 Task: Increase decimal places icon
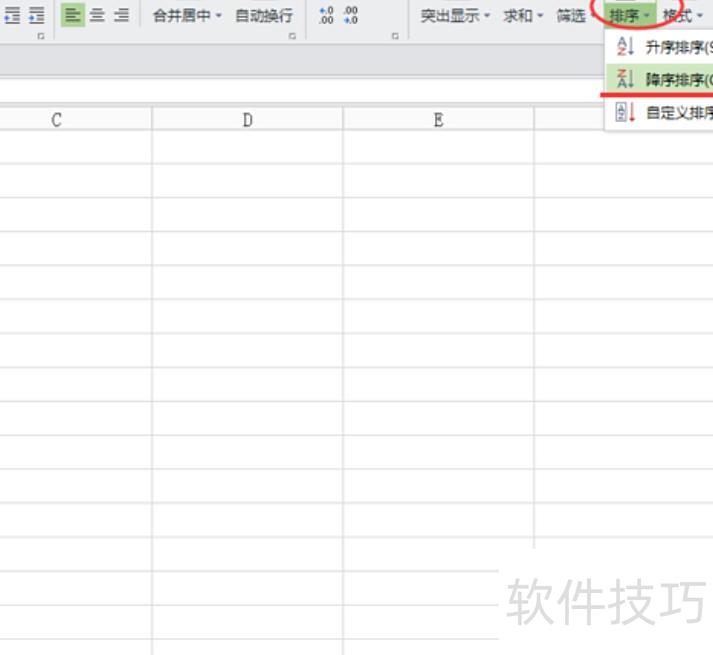click(x=326, y=15)
